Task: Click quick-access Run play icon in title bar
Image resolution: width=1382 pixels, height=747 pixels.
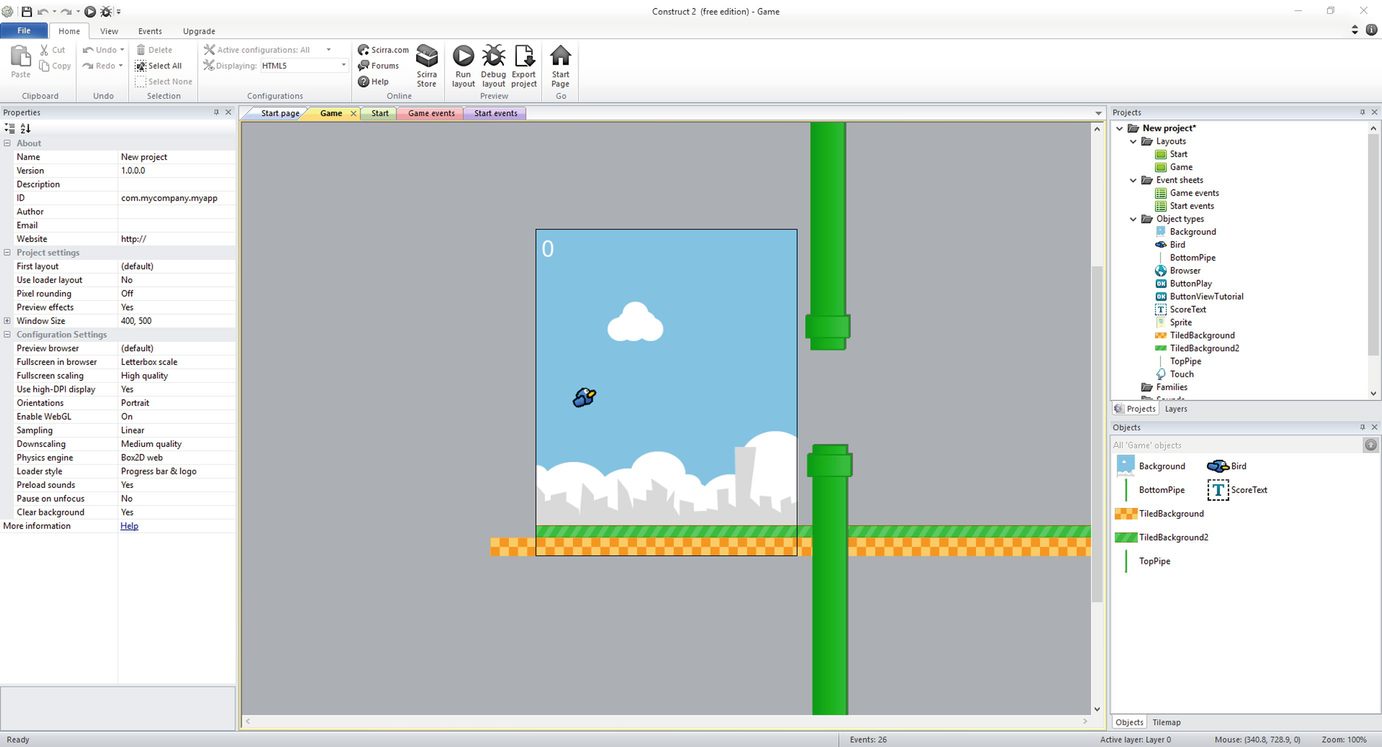Action: tap(90, 11)
